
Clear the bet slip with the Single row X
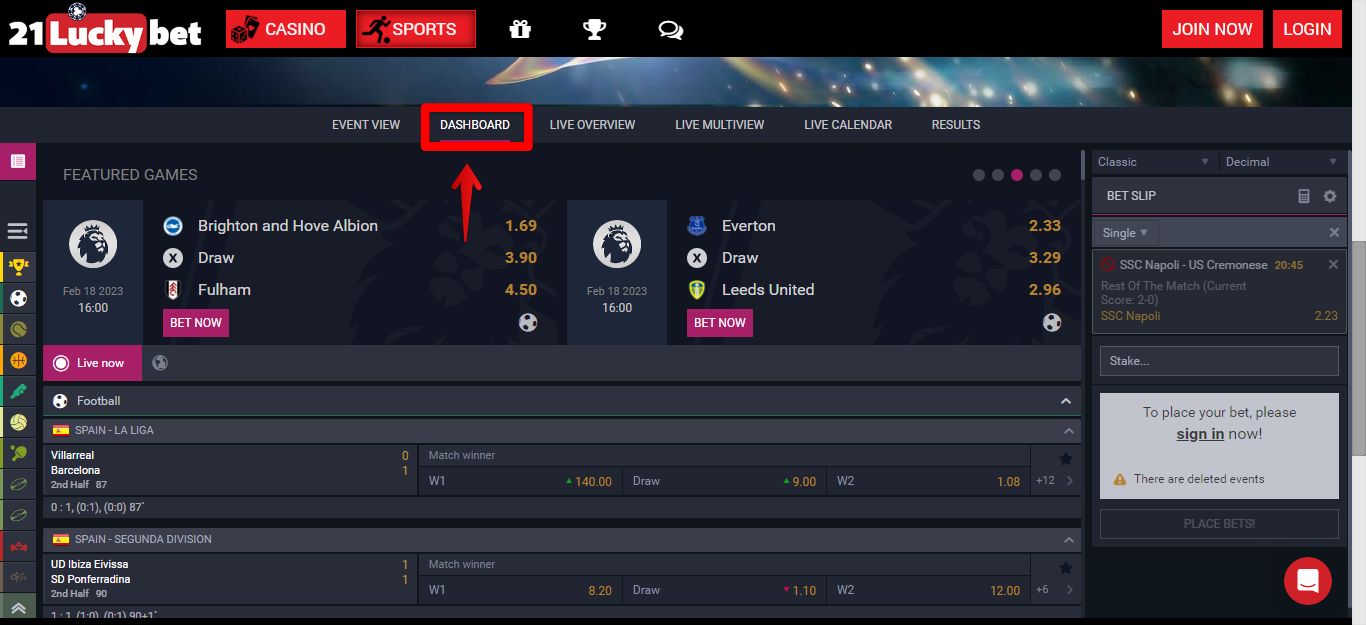click(x=1334, y=233)
